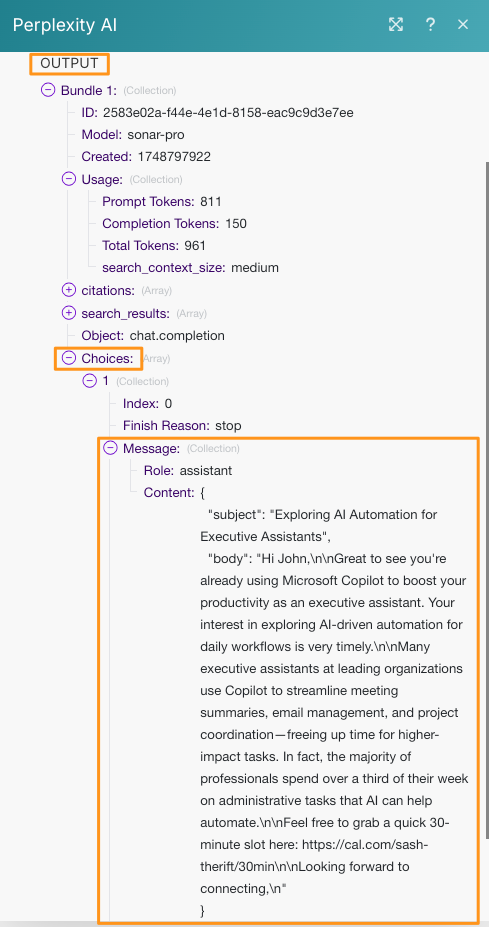The width and height of the screenshot is (489, 927).
Task: Open the help question mark icon
Action: pos(430,24)
